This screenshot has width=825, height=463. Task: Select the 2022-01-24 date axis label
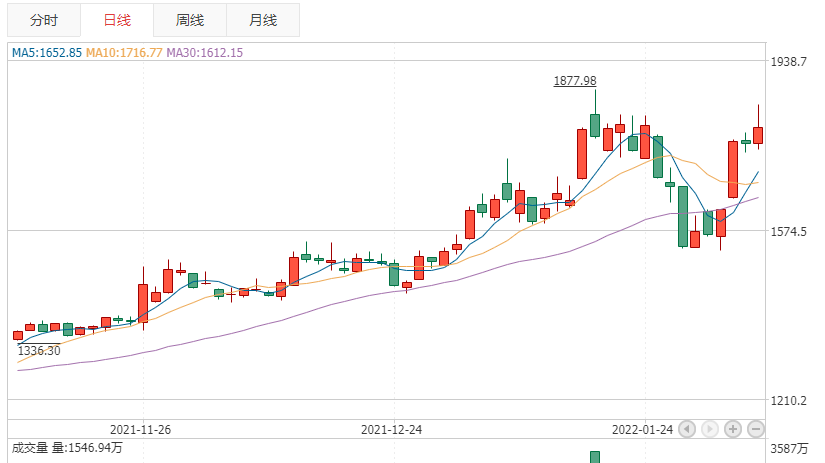point(642,430)
